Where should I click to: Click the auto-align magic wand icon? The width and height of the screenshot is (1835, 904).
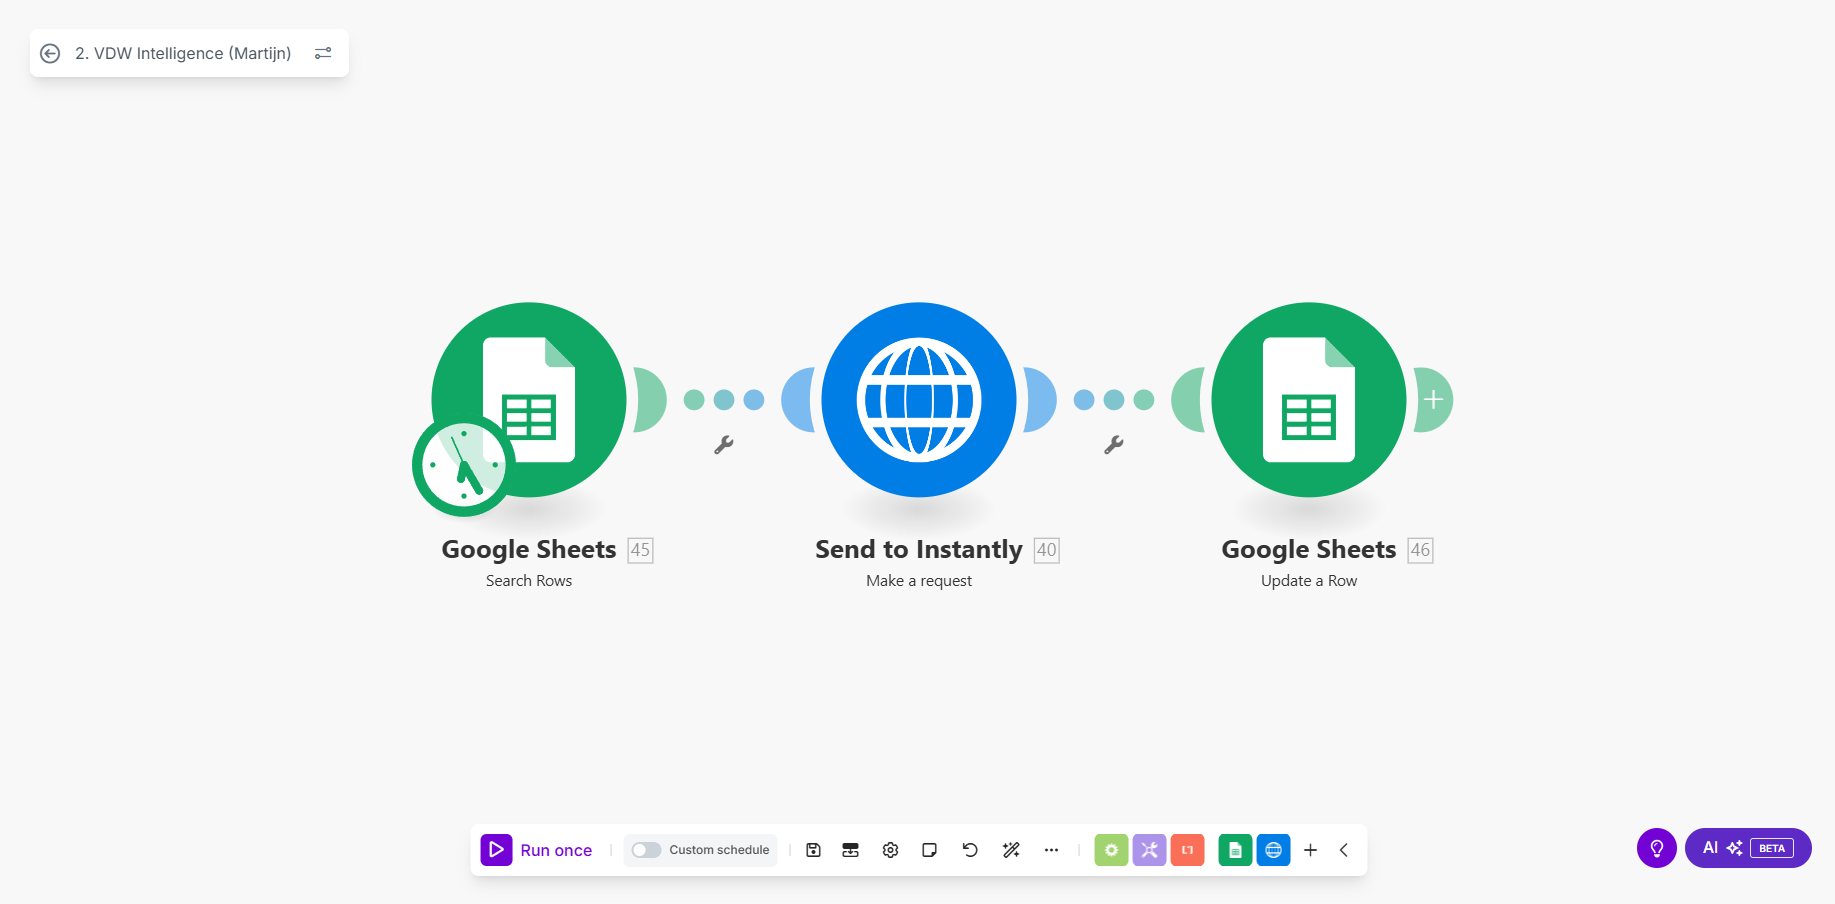click(1011, 850)
